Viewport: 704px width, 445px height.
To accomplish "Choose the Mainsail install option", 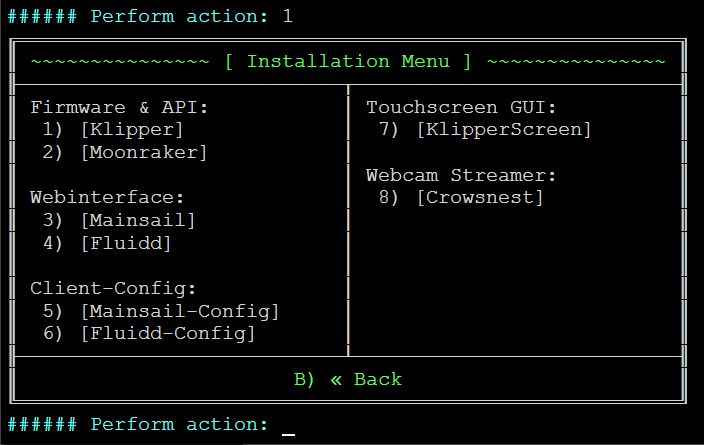I will point(138,220).
